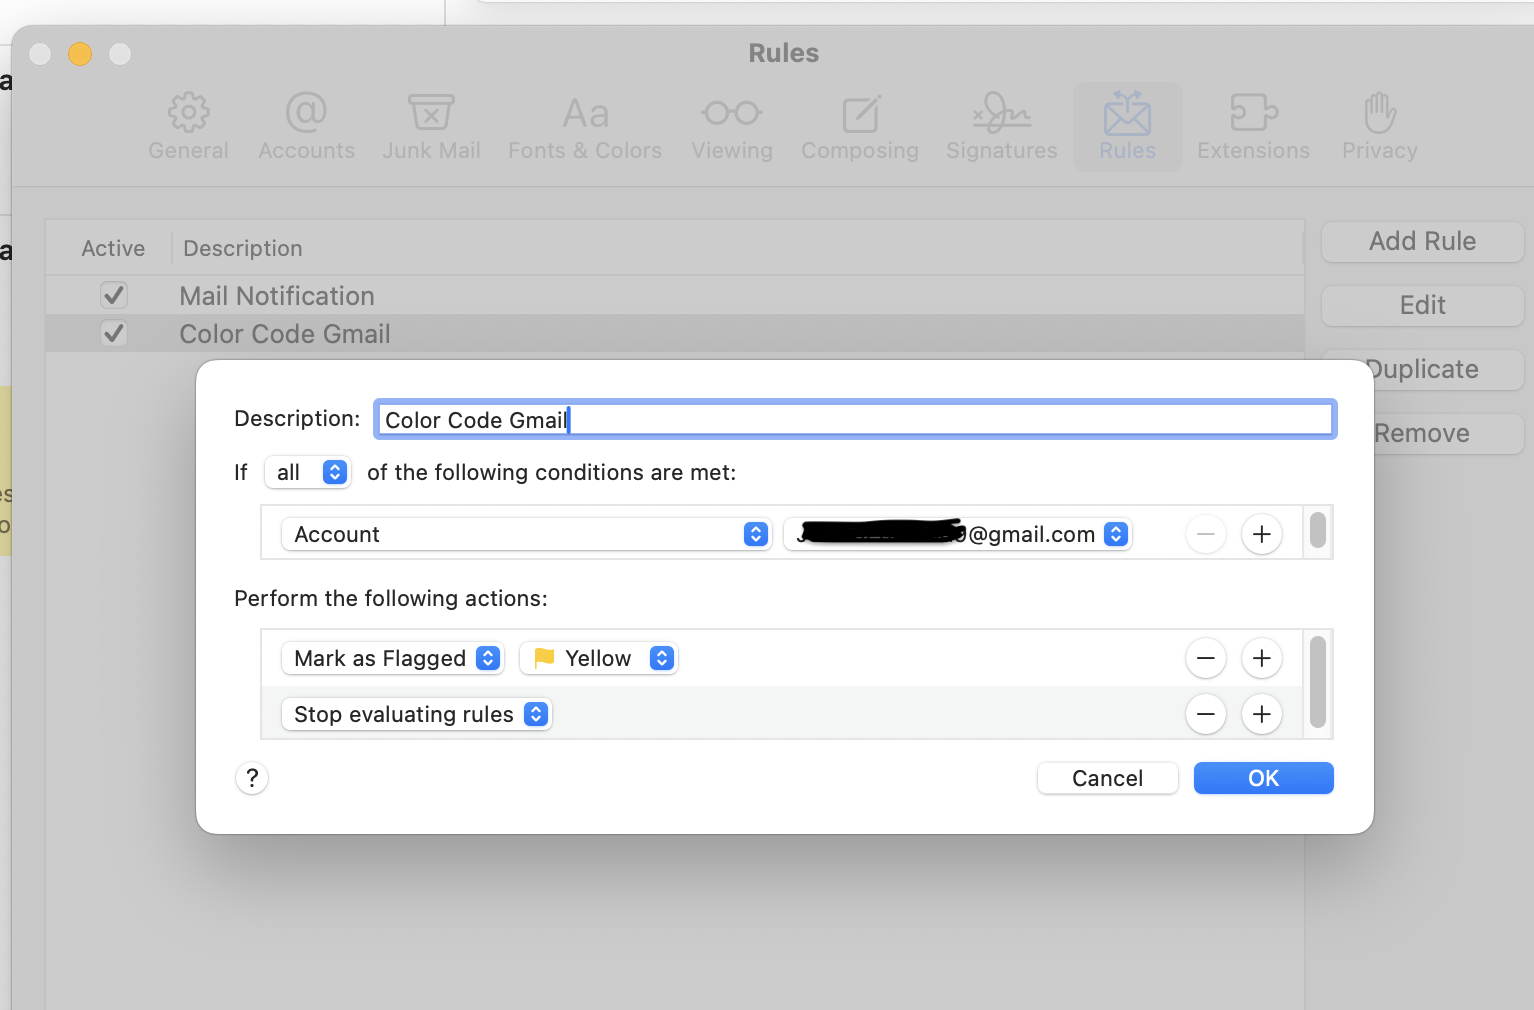
Task: Open the Viewing settings pane
Action: coord(731,125)
